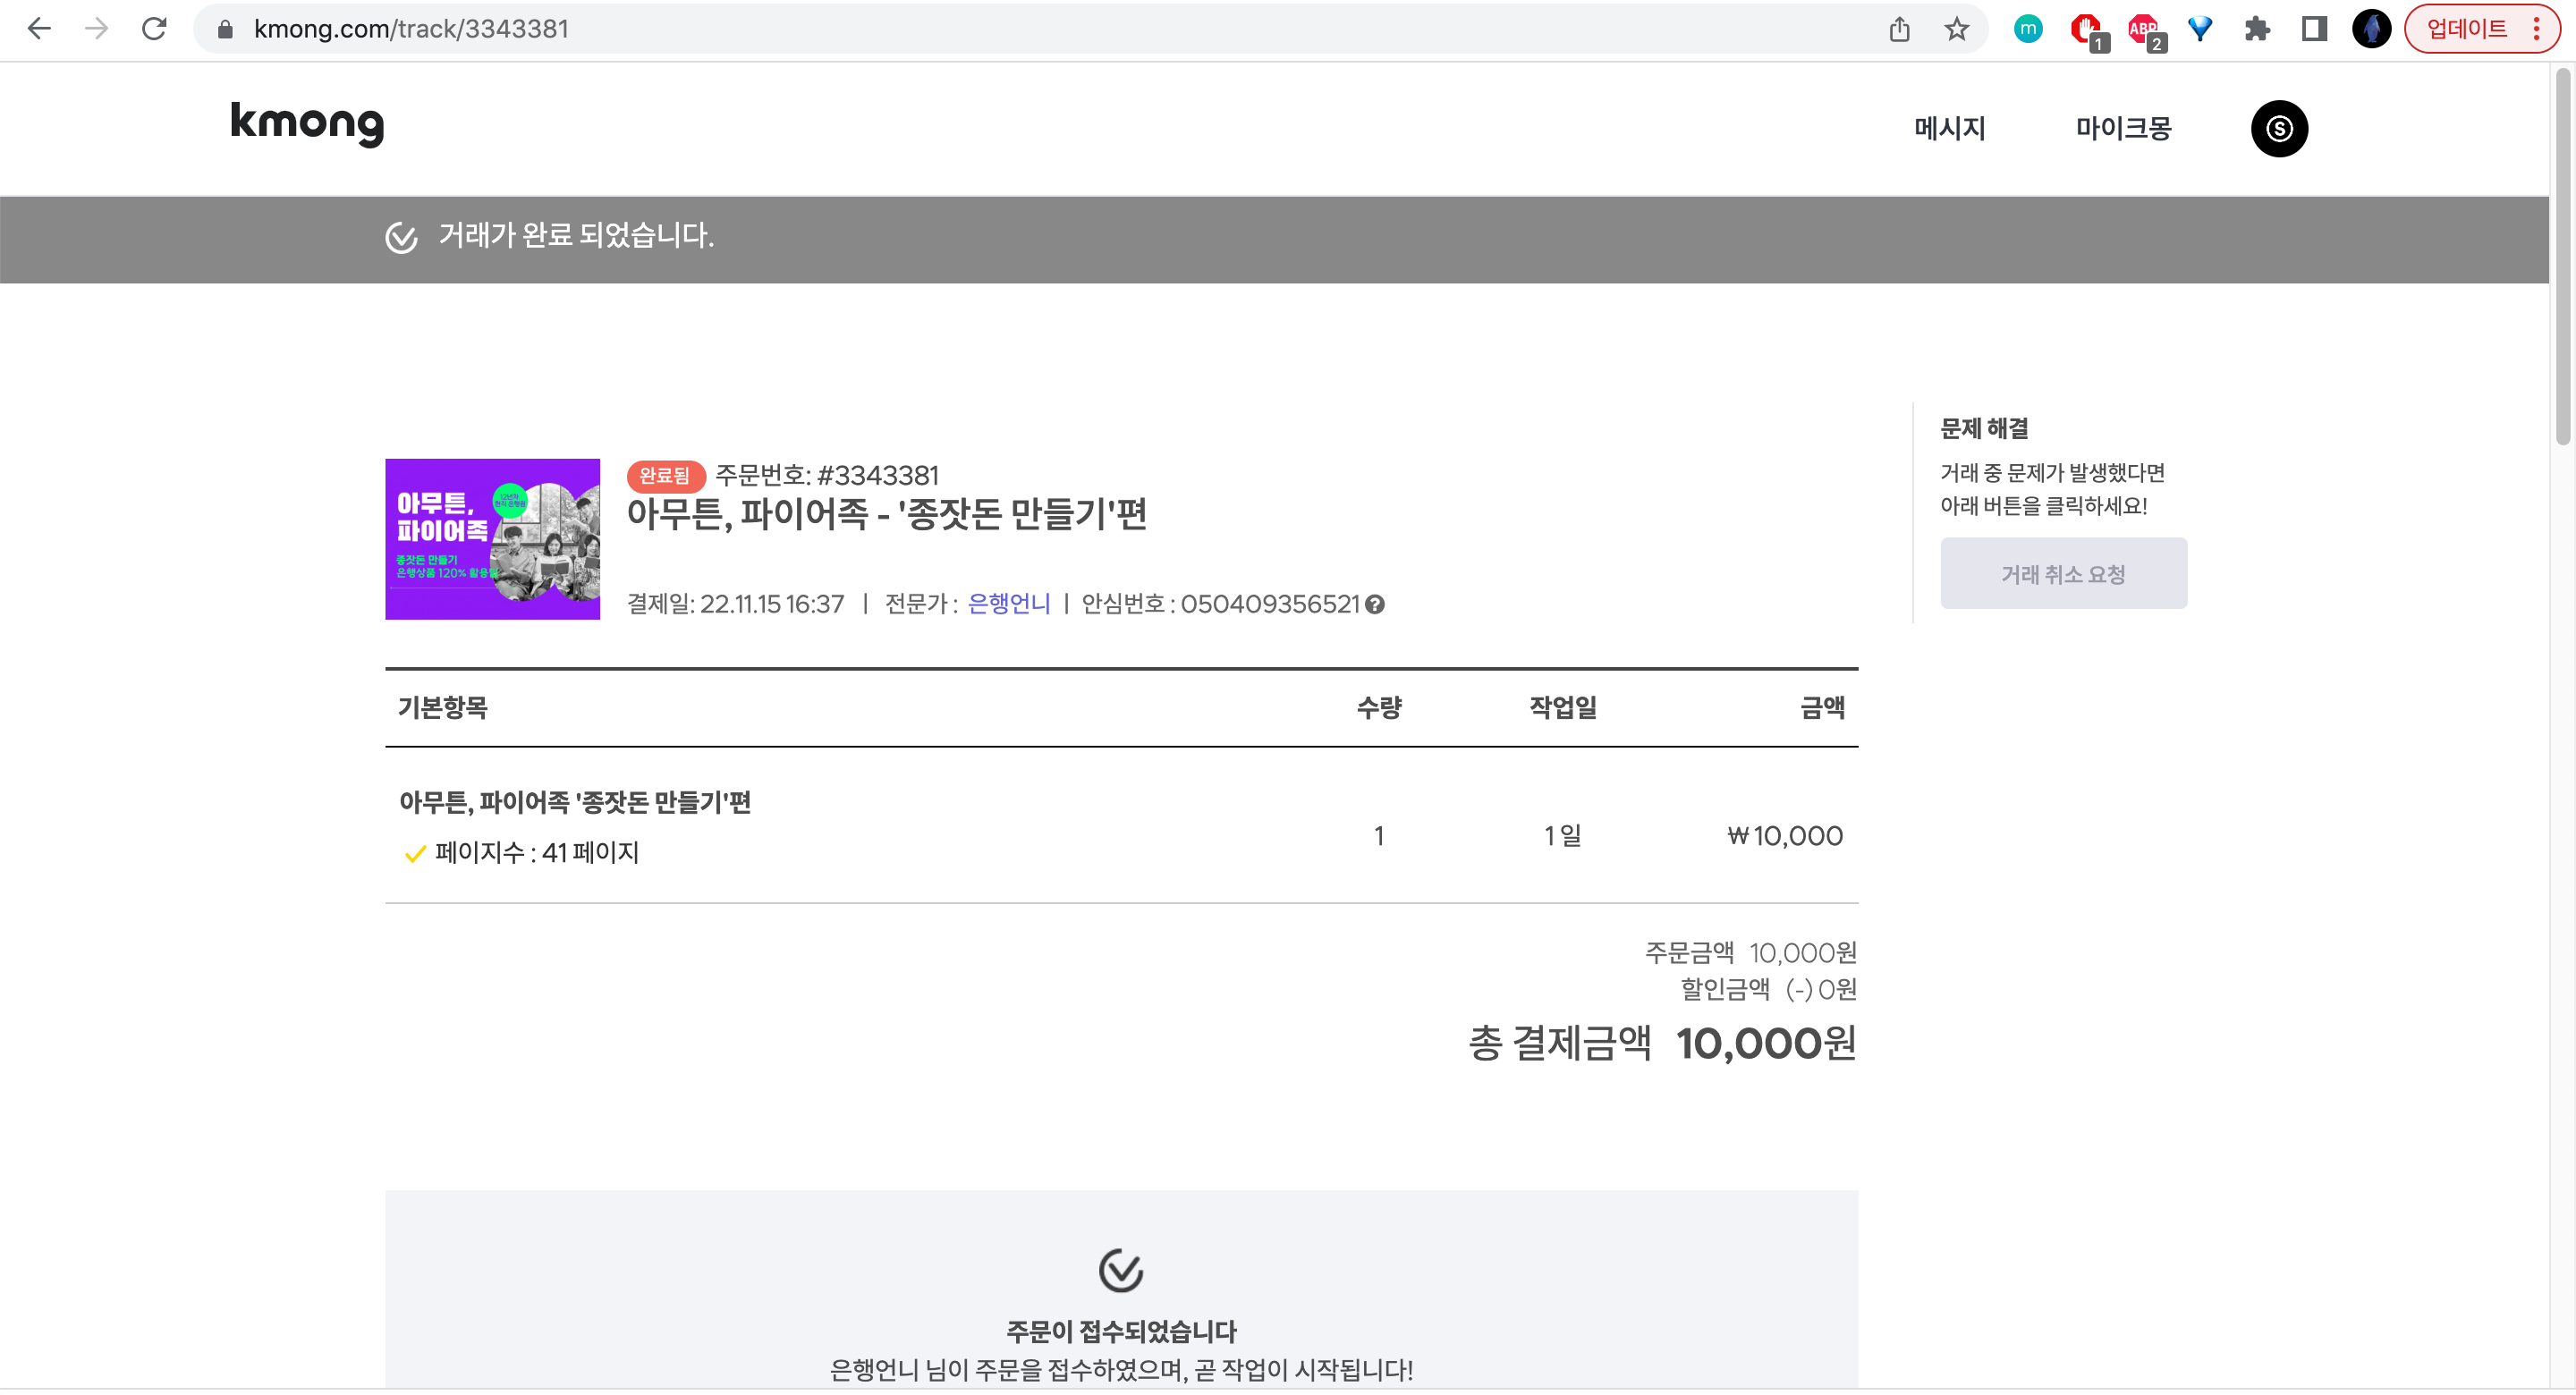Click the help icon next to 안심번호
Image resolution: width=2576 pixels, height=1395 pixels.
point(1375,604)
